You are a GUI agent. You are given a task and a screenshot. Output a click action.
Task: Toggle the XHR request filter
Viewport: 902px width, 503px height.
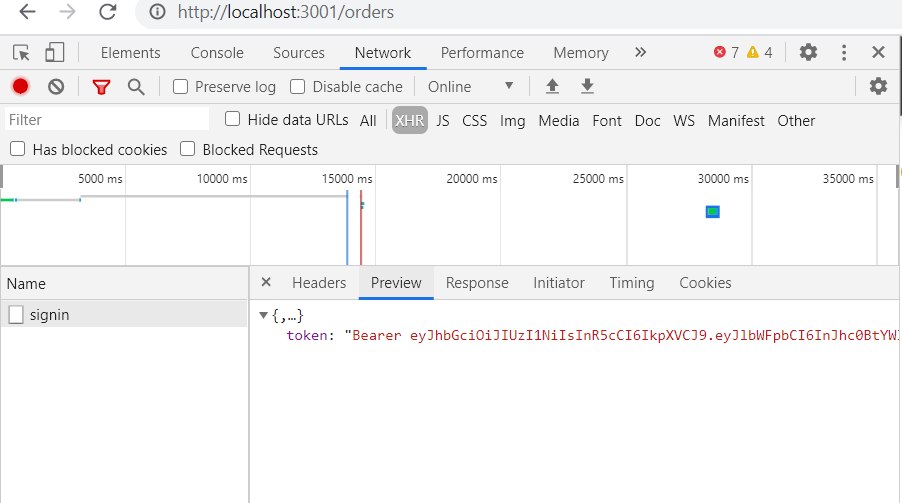(410, 120)
